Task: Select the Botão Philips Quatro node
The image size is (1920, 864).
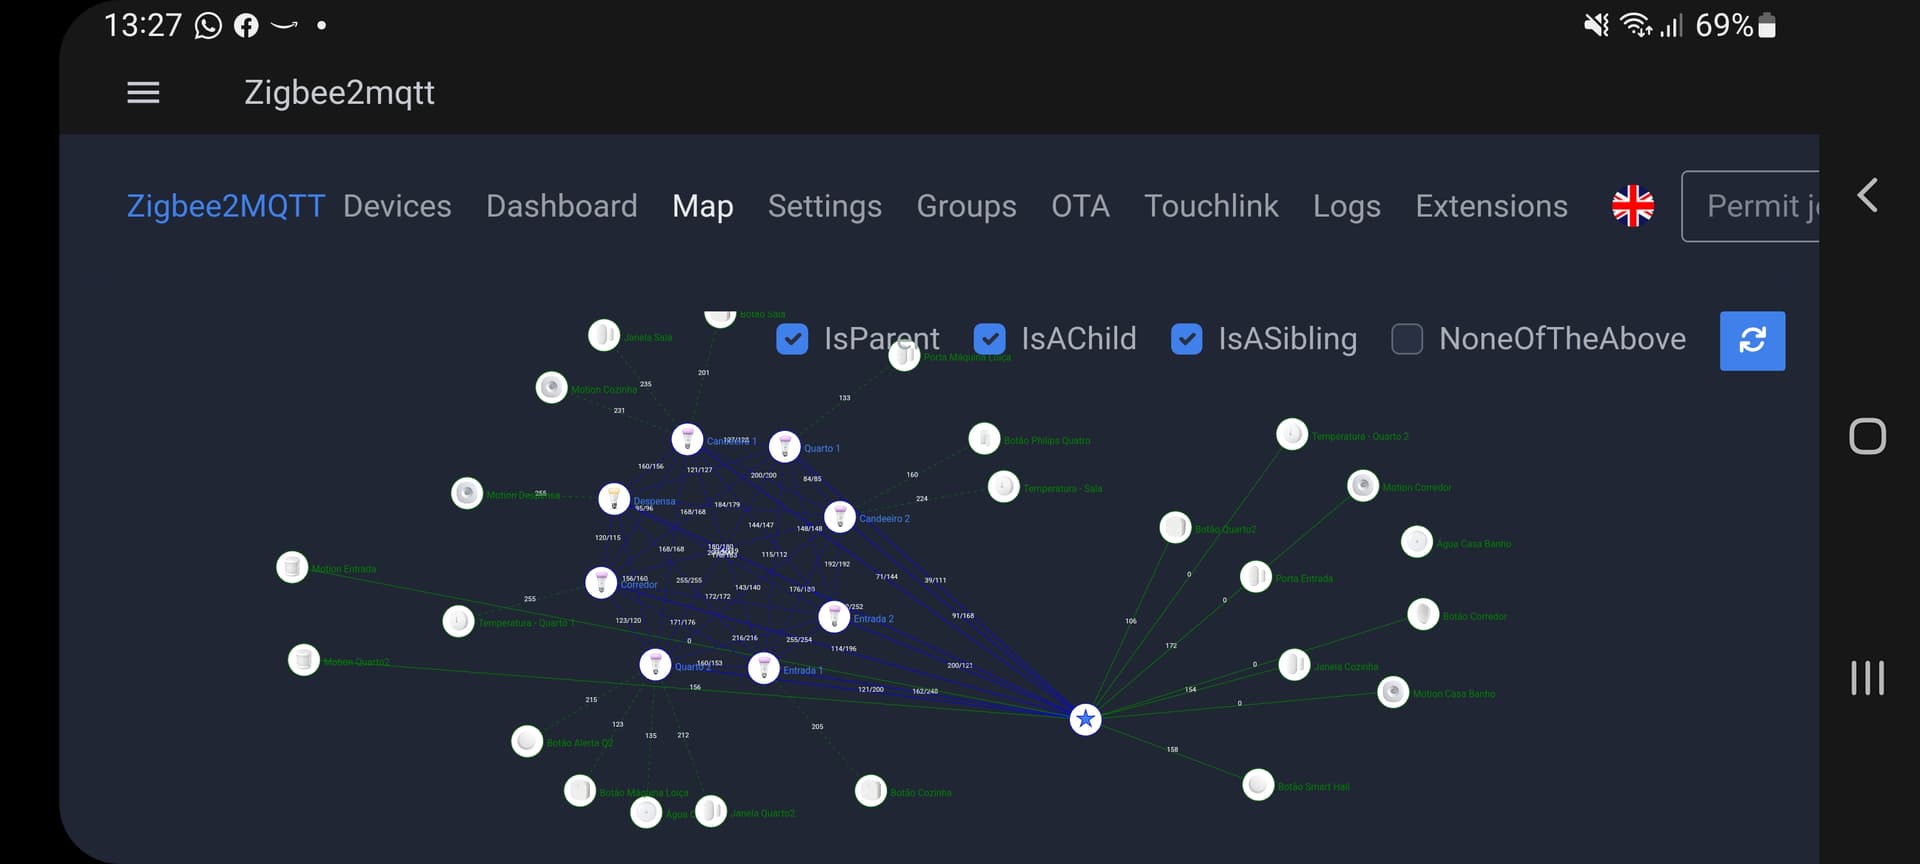Action: [985, 439]
